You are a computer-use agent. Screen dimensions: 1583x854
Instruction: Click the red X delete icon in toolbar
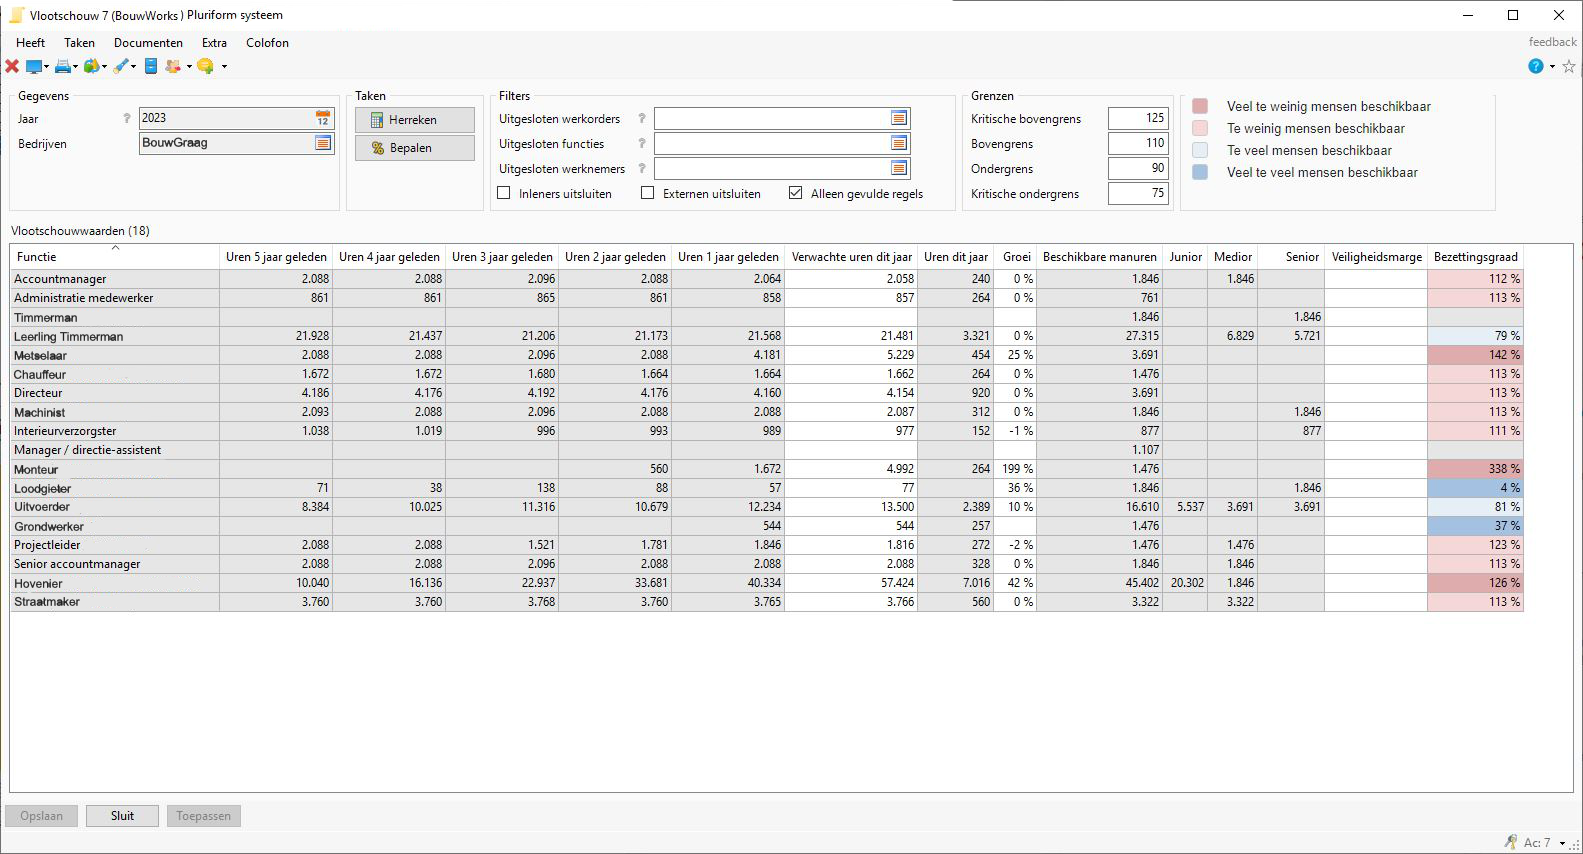(12, 66)
